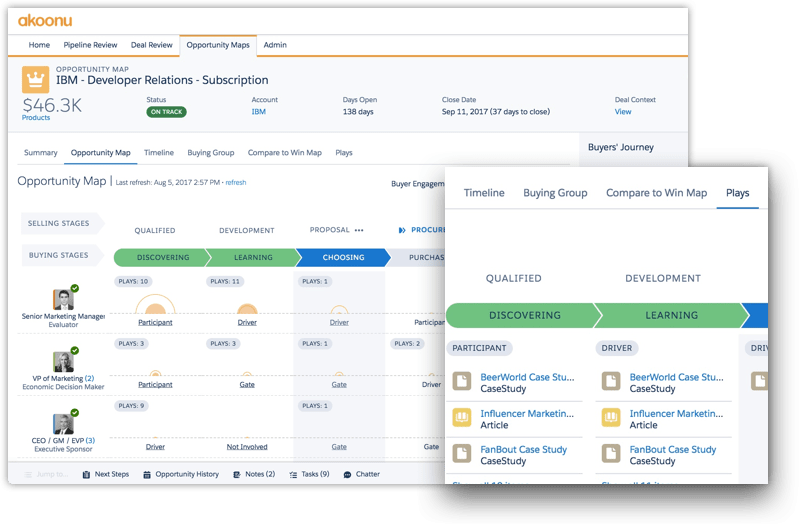
Task: Click DISCOVERING stage in overlay panel
Action: [x=524, y=315]
